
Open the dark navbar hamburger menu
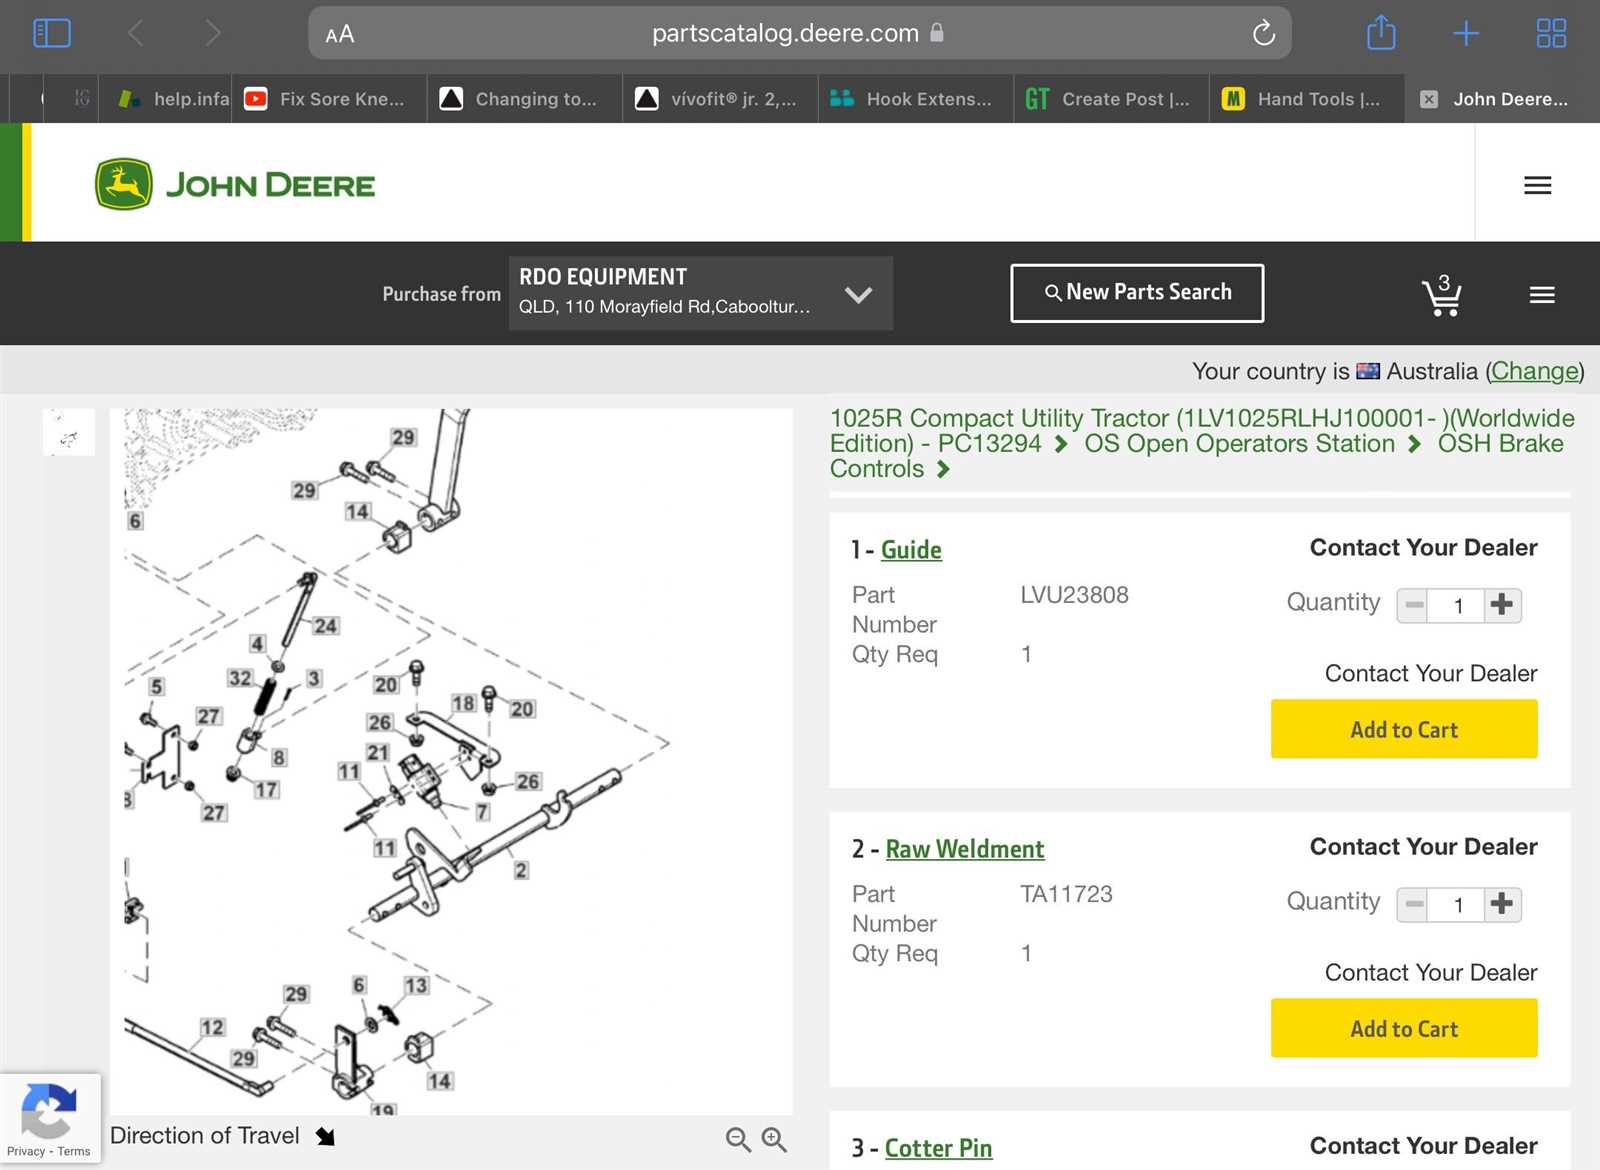click(x=1542, y=295)
